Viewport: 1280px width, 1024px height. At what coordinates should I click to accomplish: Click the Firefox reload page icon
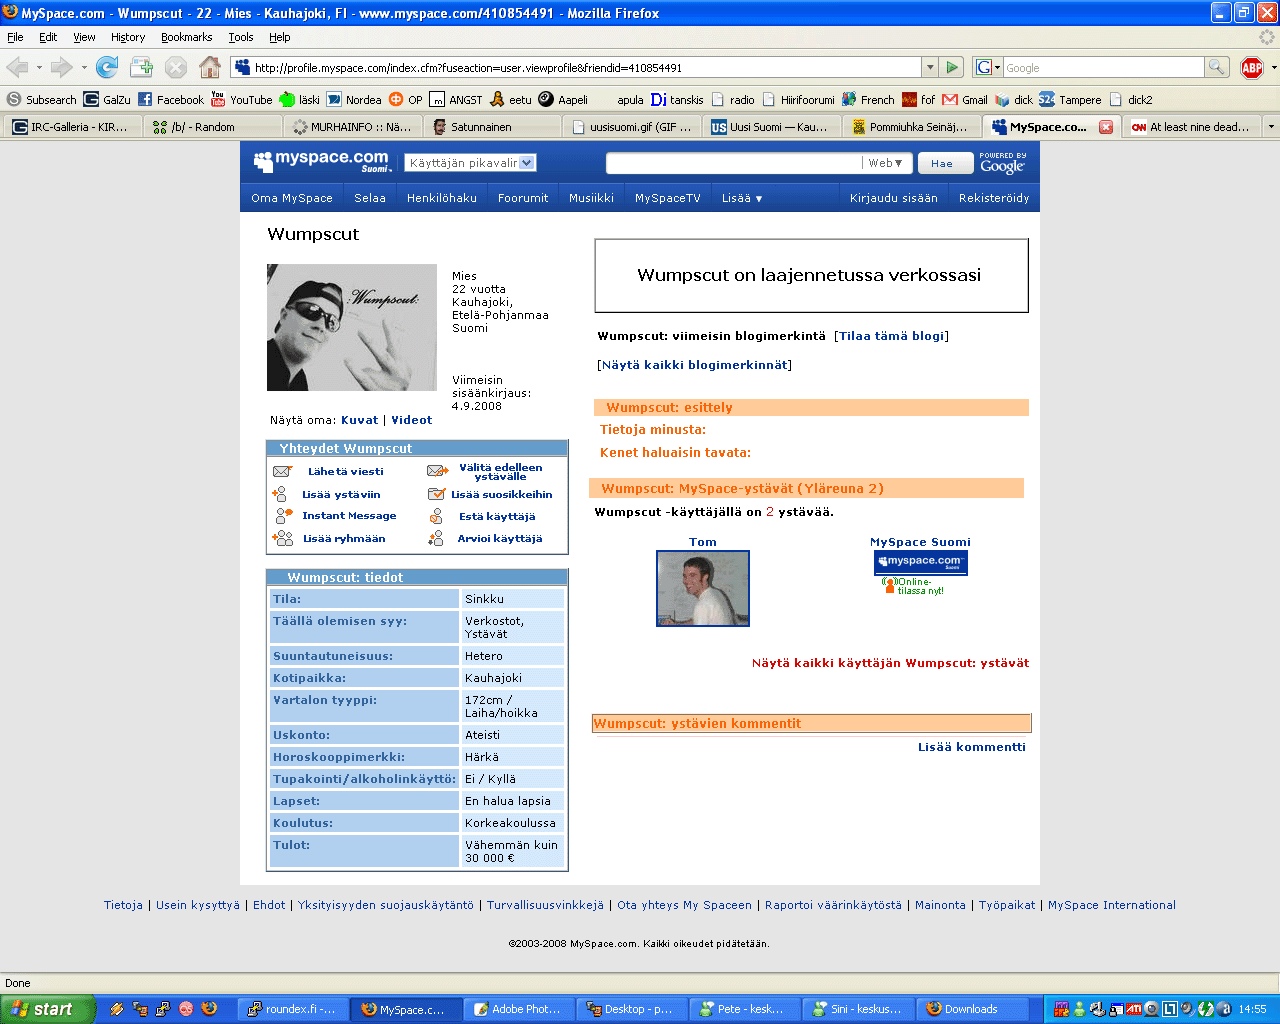(107, 67)
